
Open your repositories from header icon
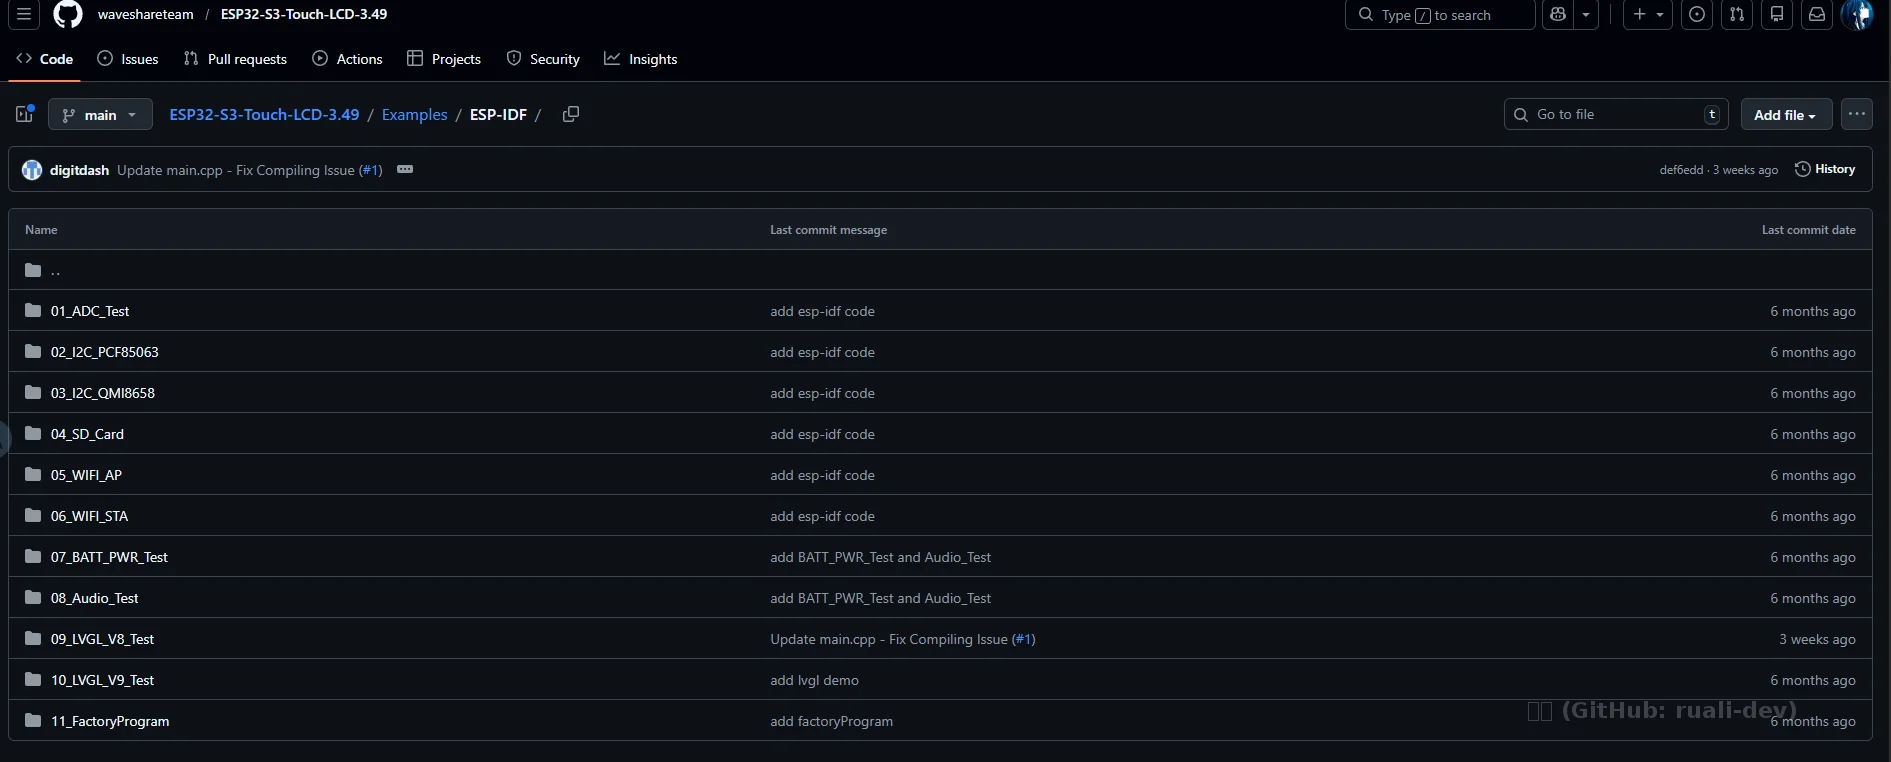click(1777, 15)
